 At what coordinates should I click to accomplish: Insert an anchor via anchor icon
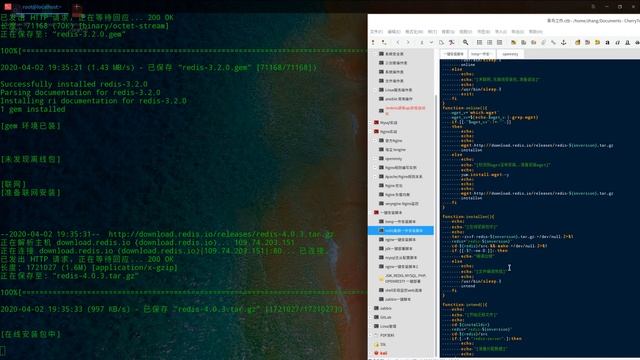pyautogui.click(x=564, y=42)
